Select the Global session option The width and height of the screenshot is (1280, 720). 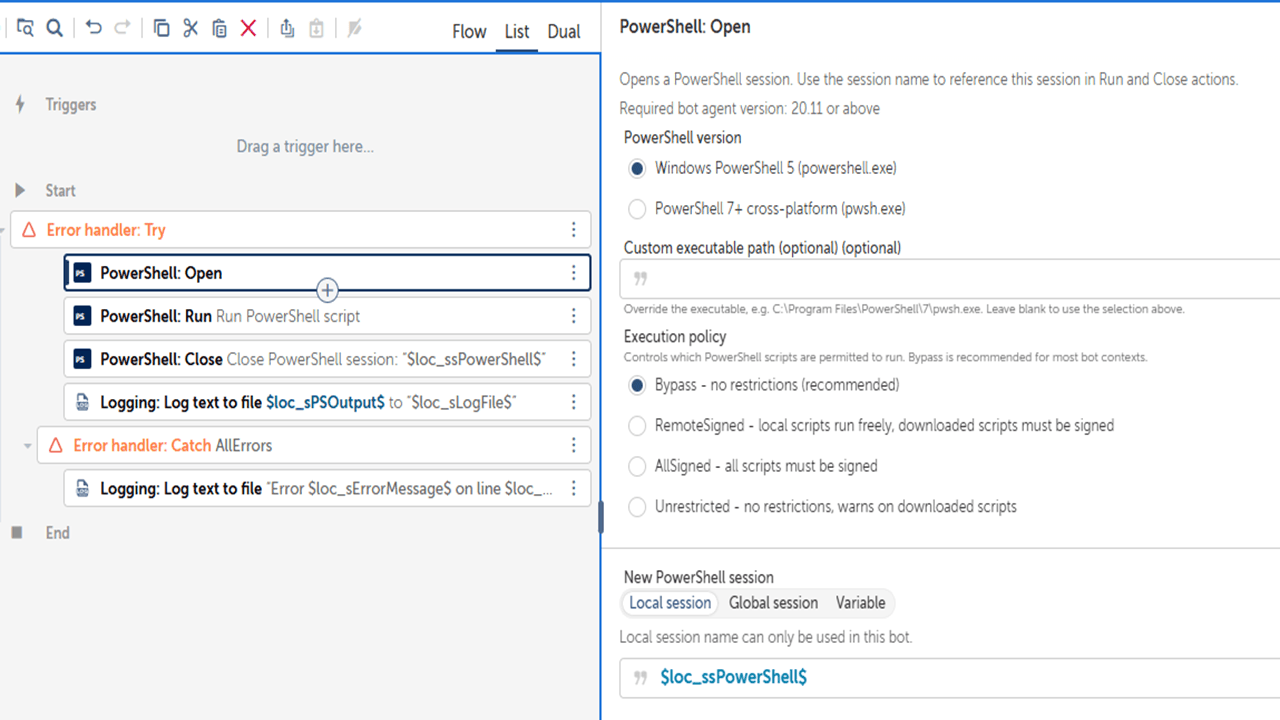coord(773,603)
